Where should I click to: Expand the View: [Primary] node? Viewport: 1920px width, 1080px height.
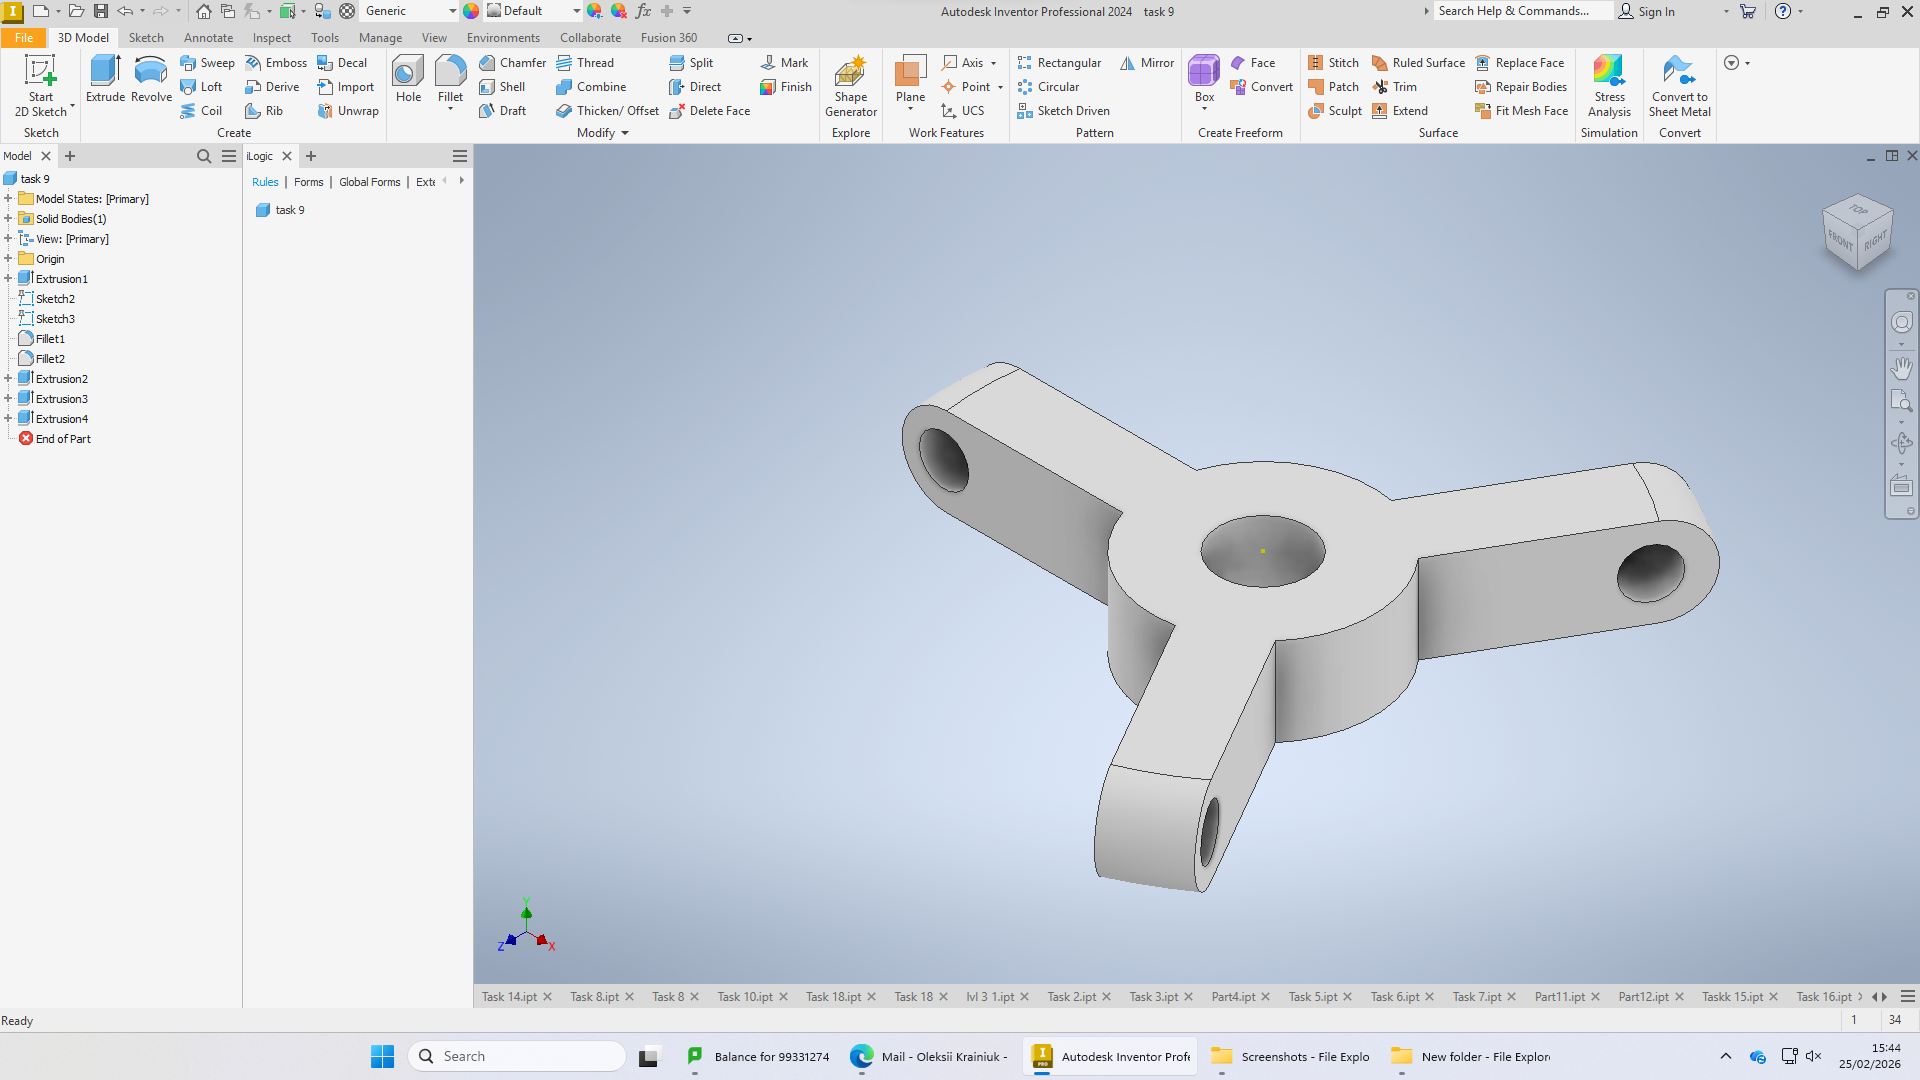point(8,239)
